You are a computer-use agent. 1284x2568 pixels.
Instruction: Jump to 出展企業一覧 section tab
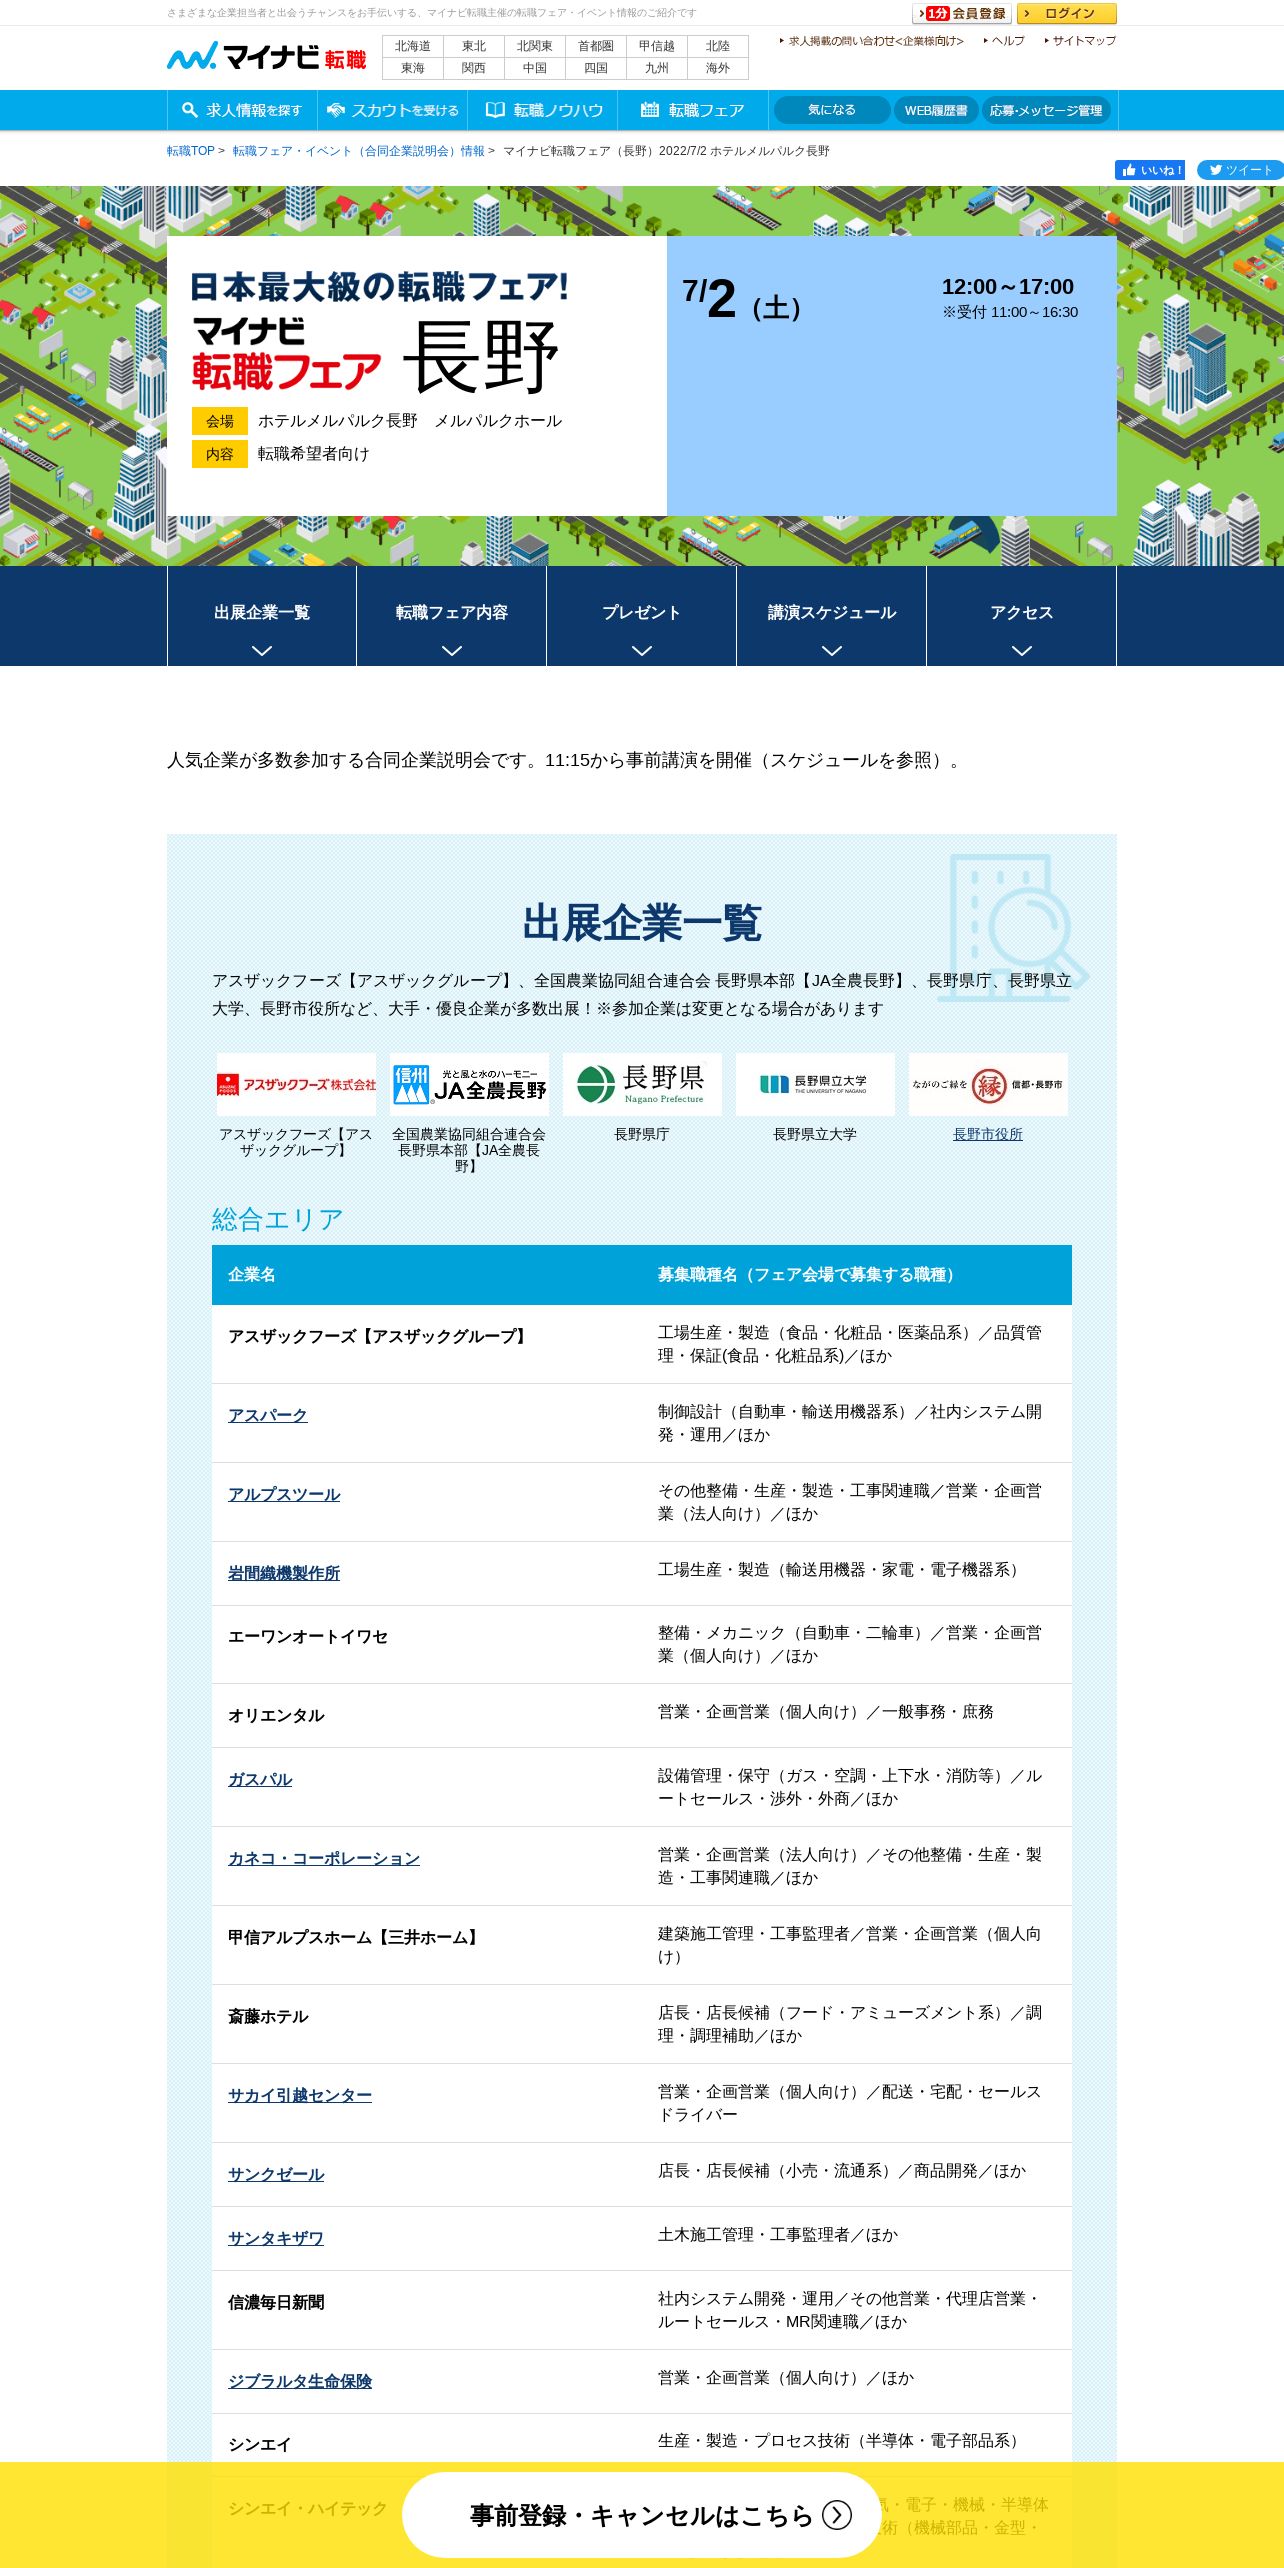262,616
